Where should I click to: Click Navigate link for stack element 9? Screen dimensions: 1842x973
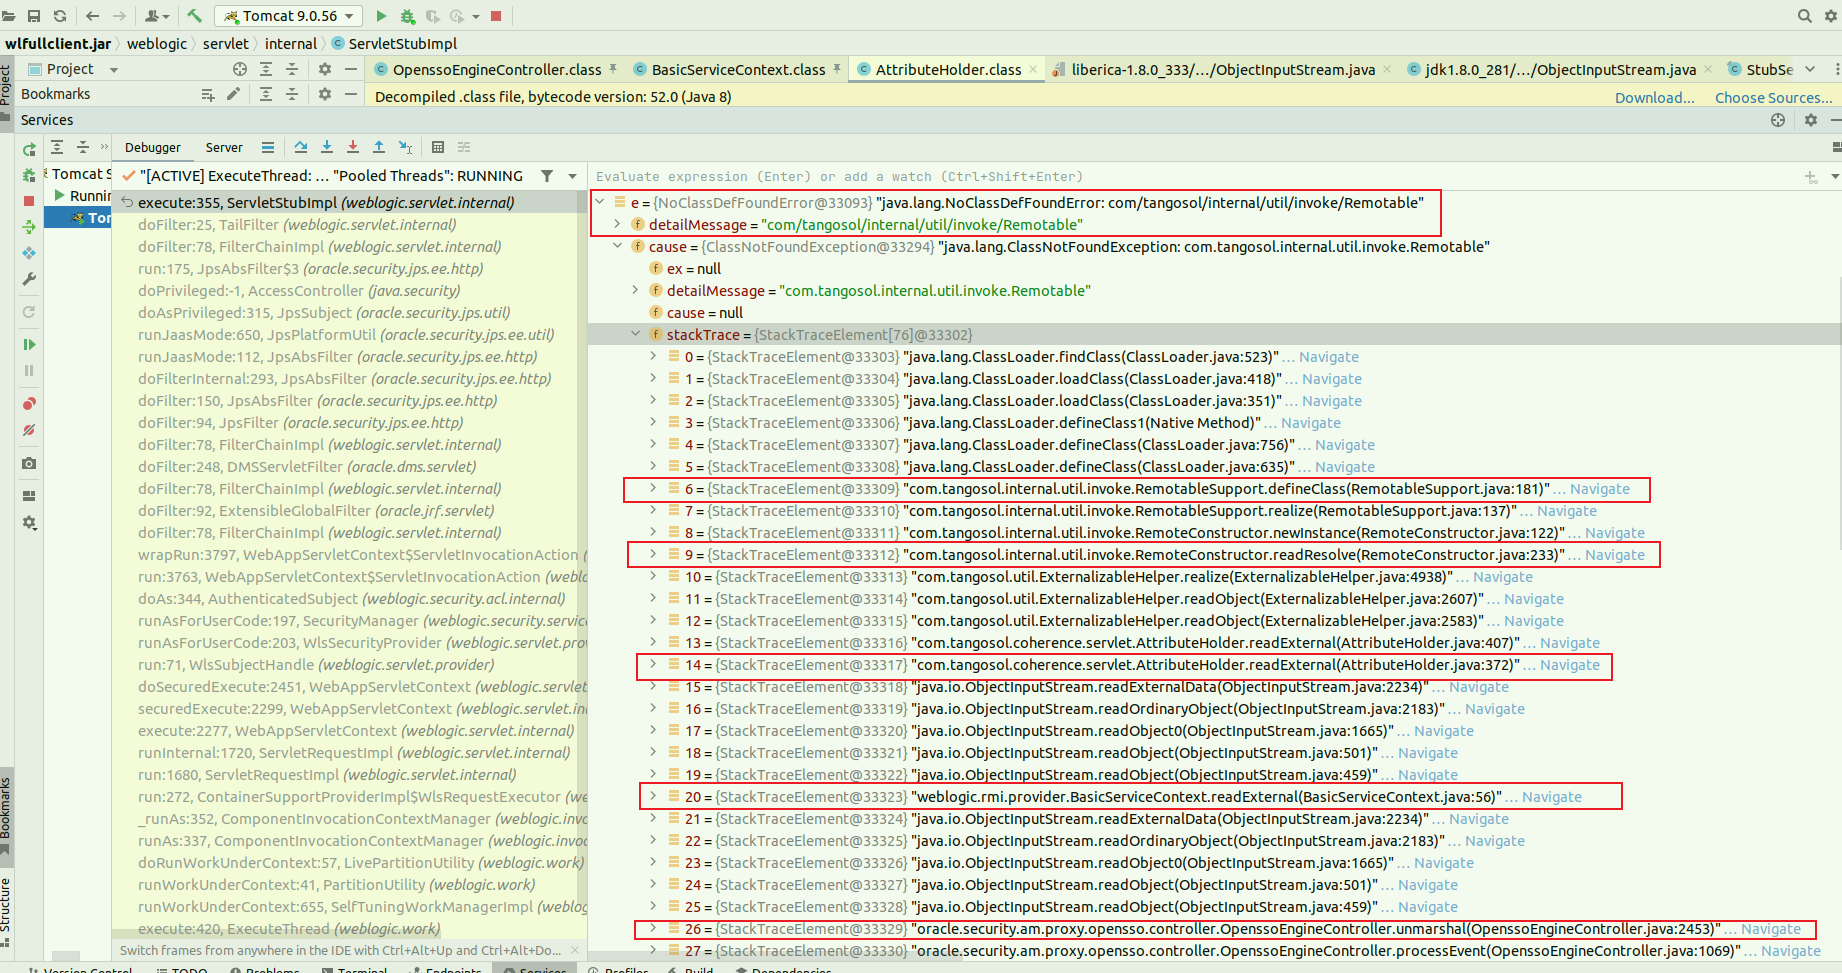[1614, 555]
